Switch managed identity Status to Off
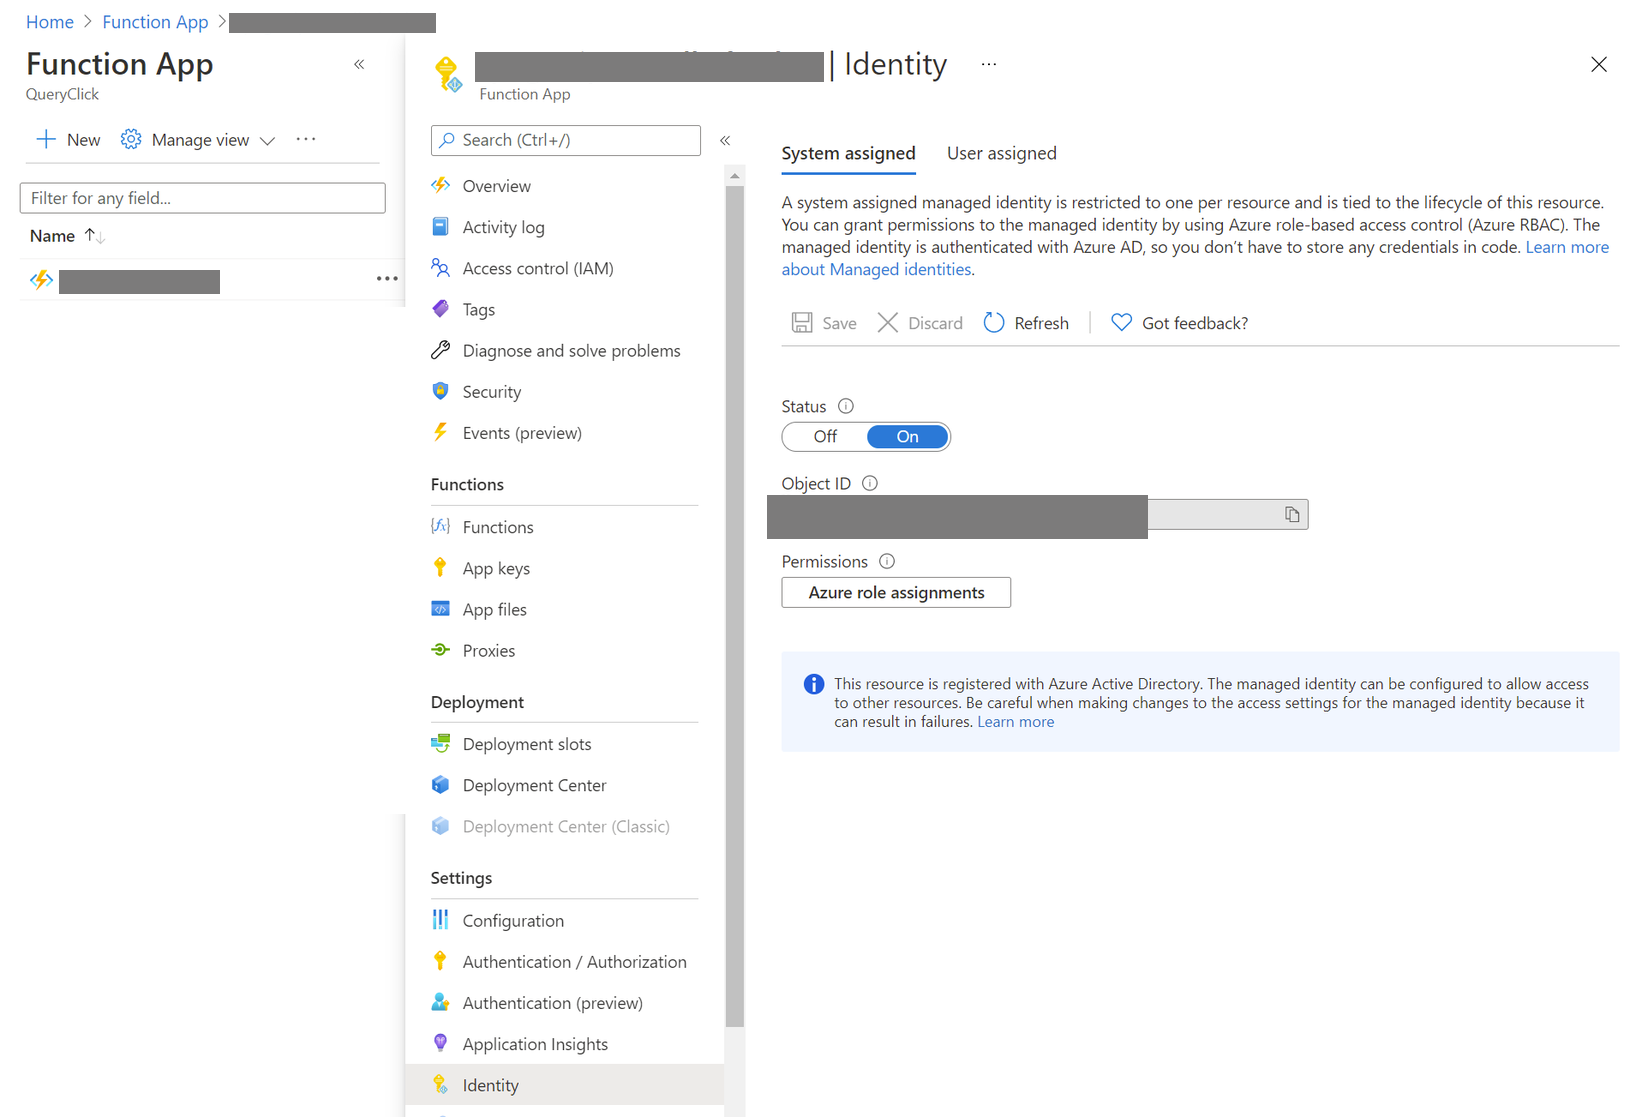The height and width of the screenshot is (1117, 1636). point(825,437)
